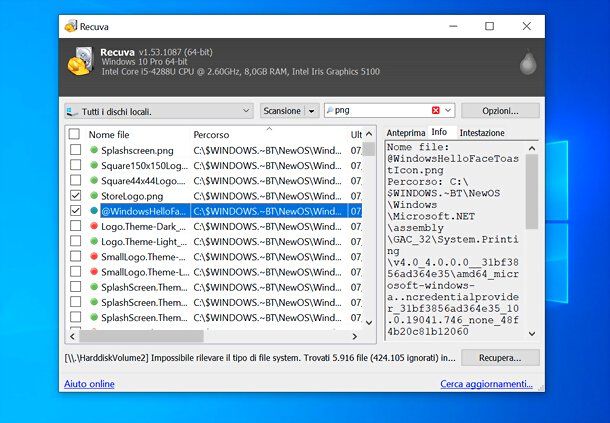Select the Splashscreen.png file name
This screenshot has width=610, height=423.
point(137,151)
